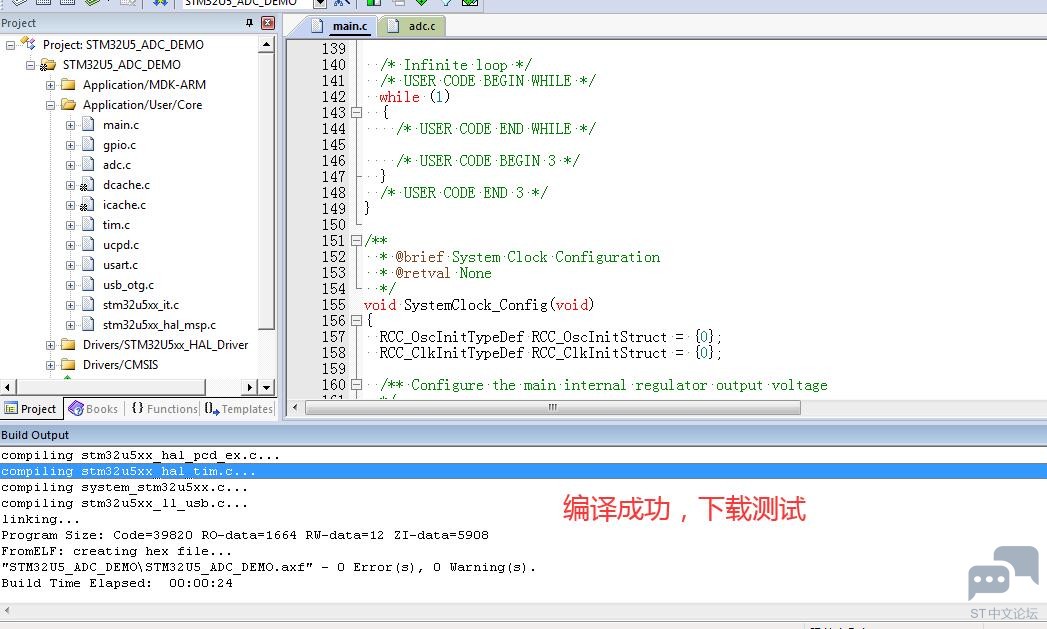Click the dcache.c file icon

point(87,184)
